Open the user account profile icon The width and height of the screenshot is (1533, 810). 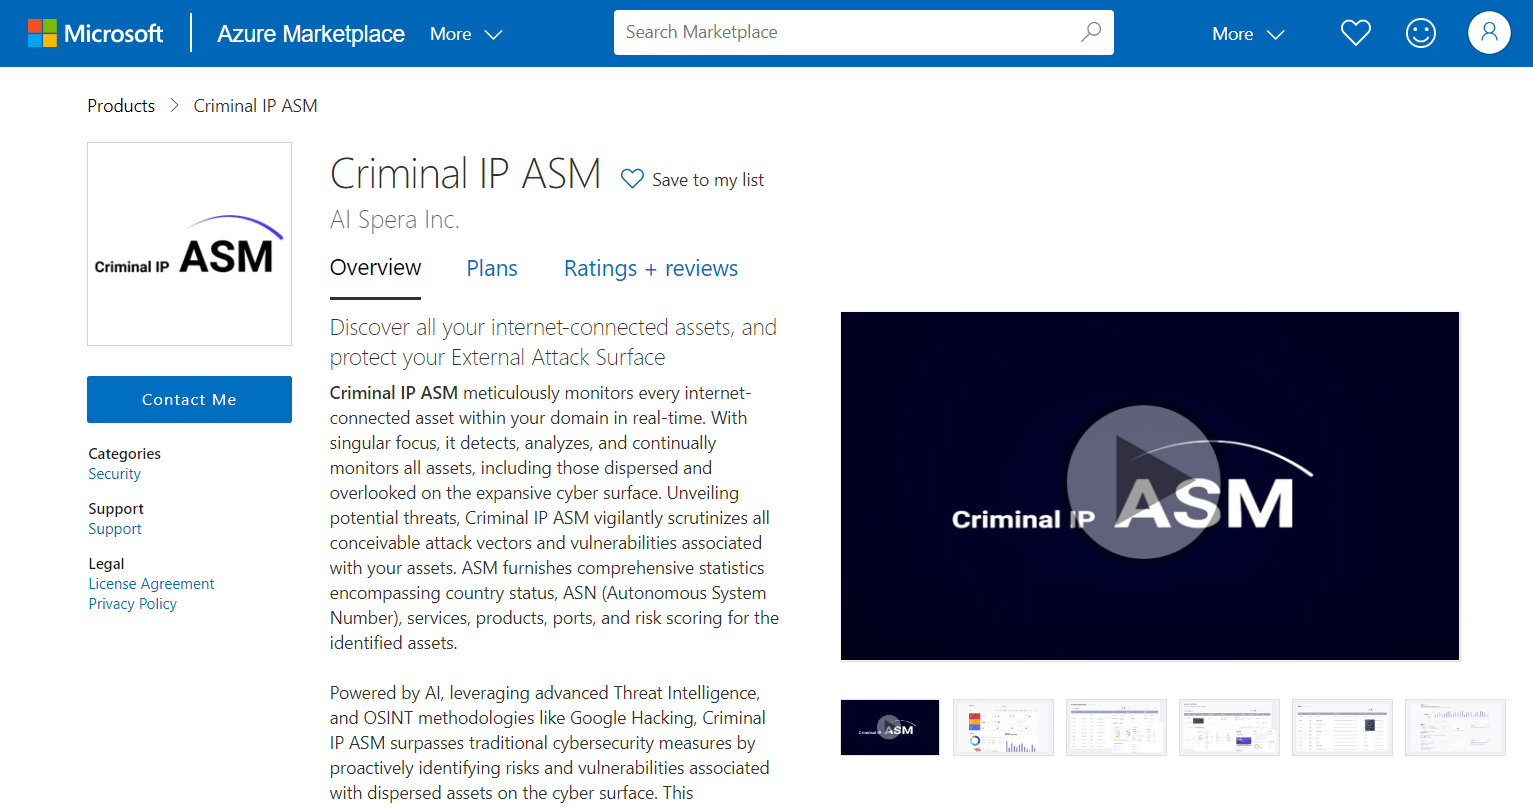[1489, 33]
